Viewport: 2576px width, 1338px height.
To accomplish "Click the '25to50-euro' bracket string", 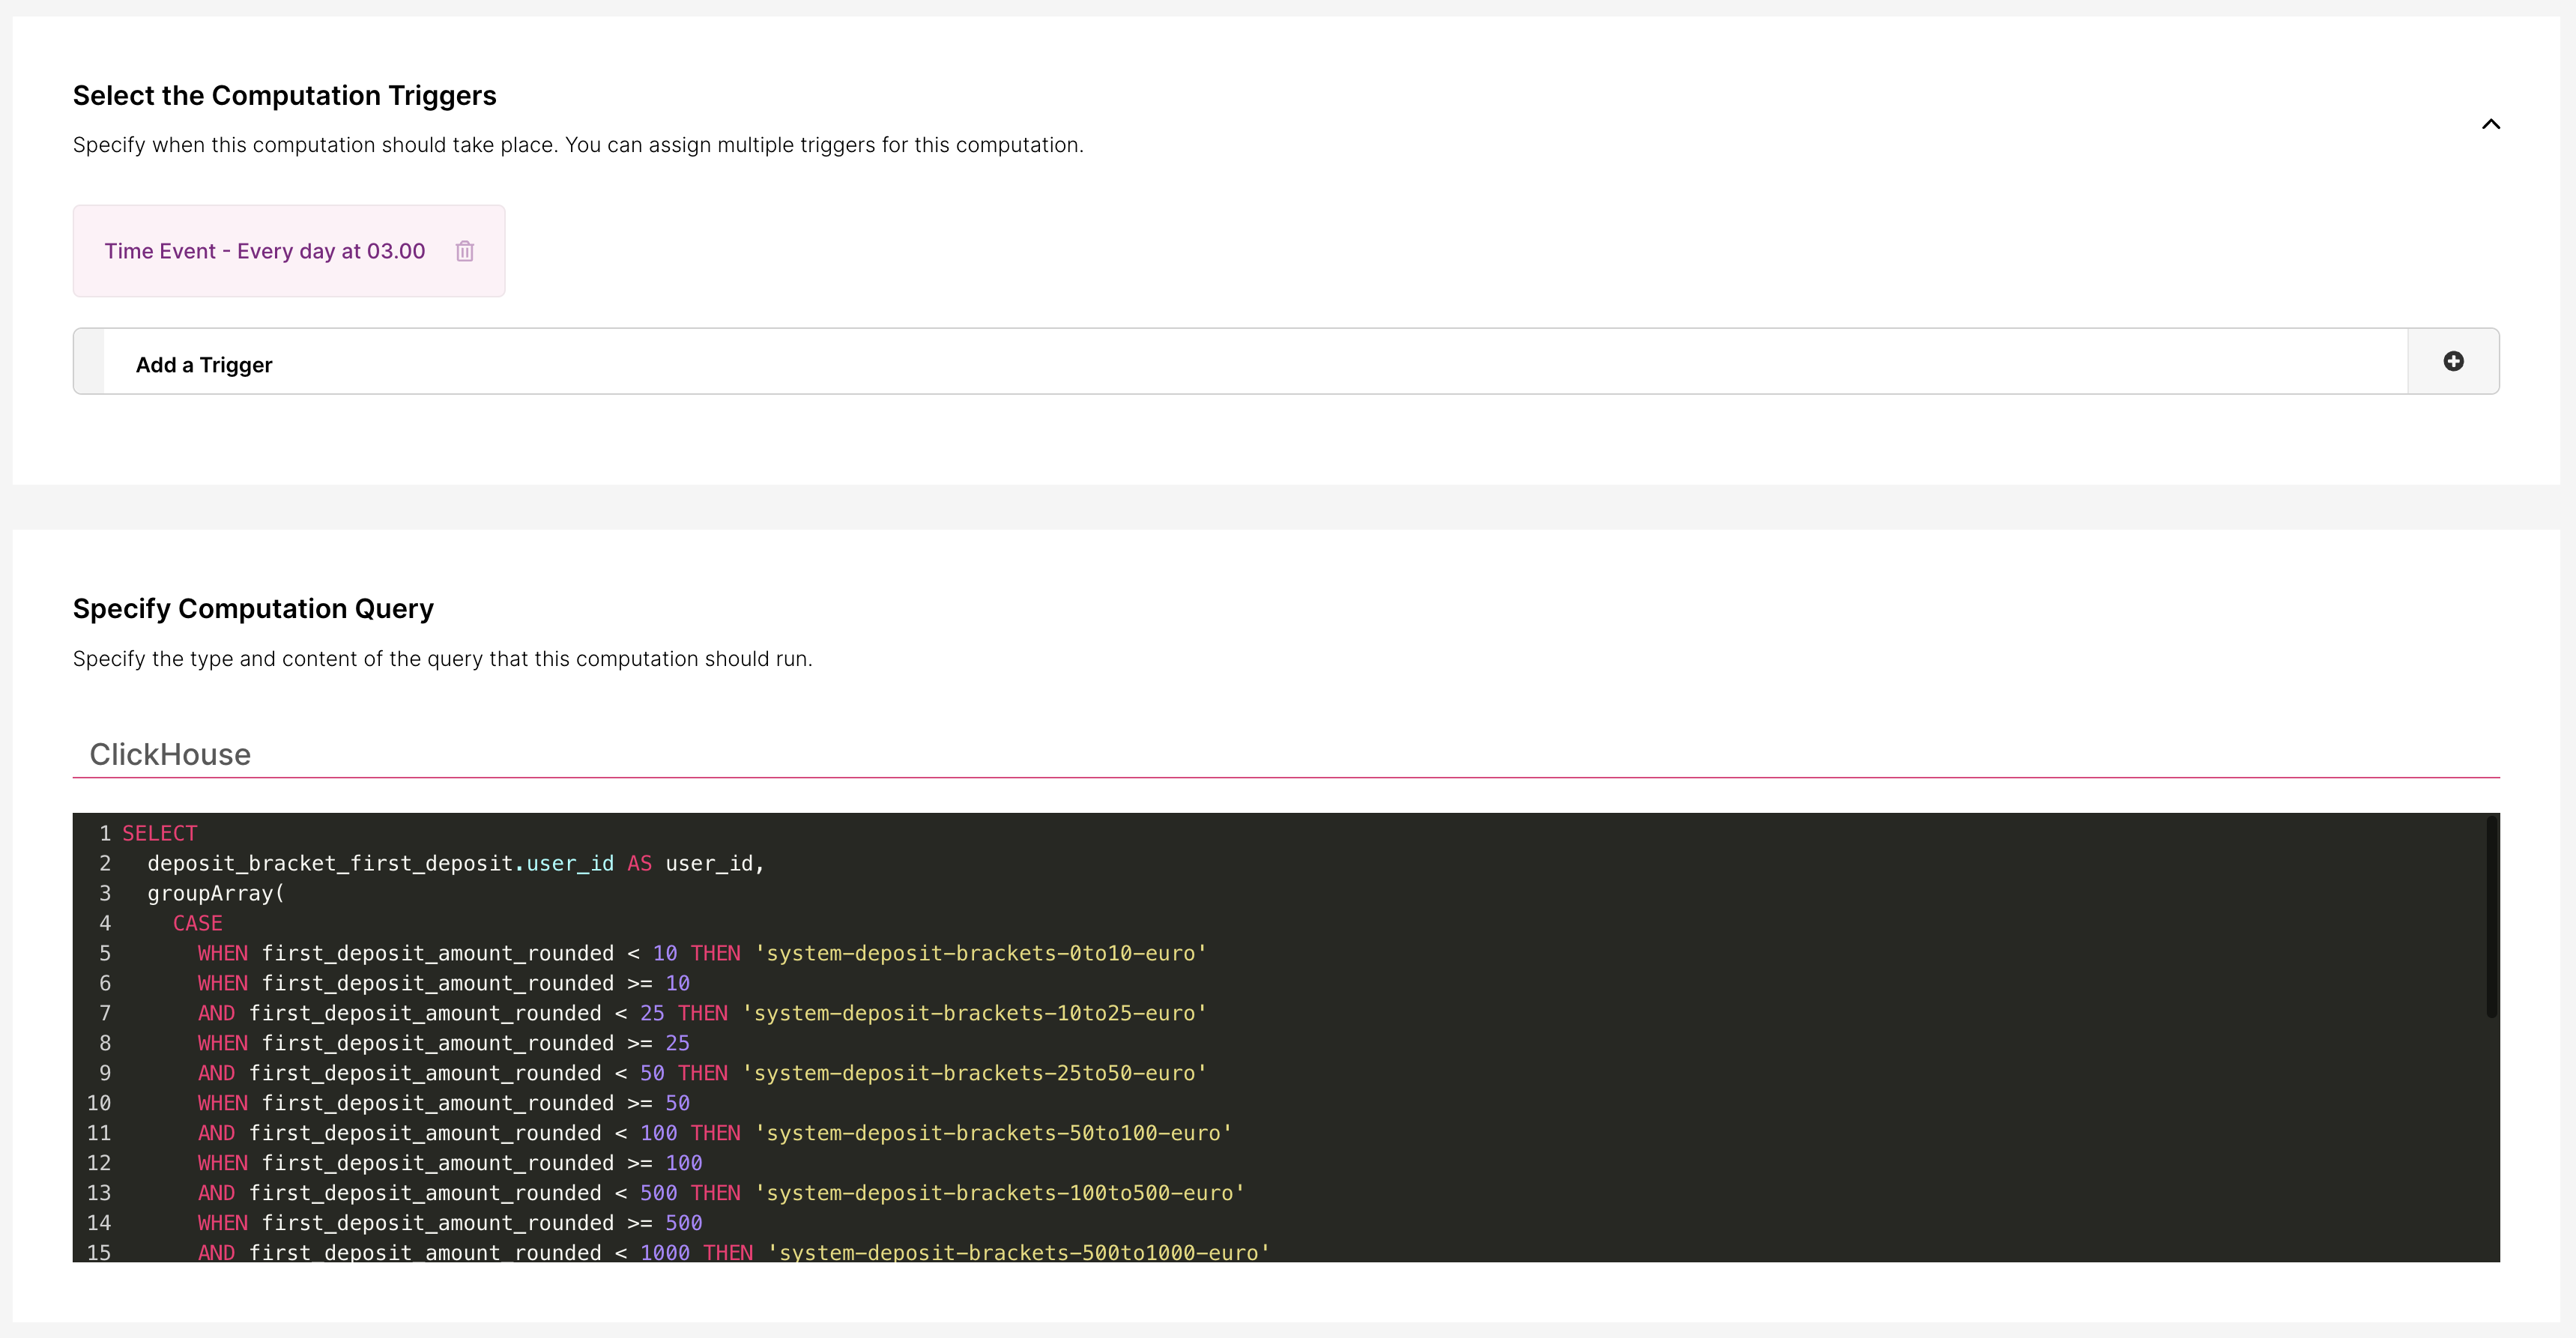I will [974, 1073].
